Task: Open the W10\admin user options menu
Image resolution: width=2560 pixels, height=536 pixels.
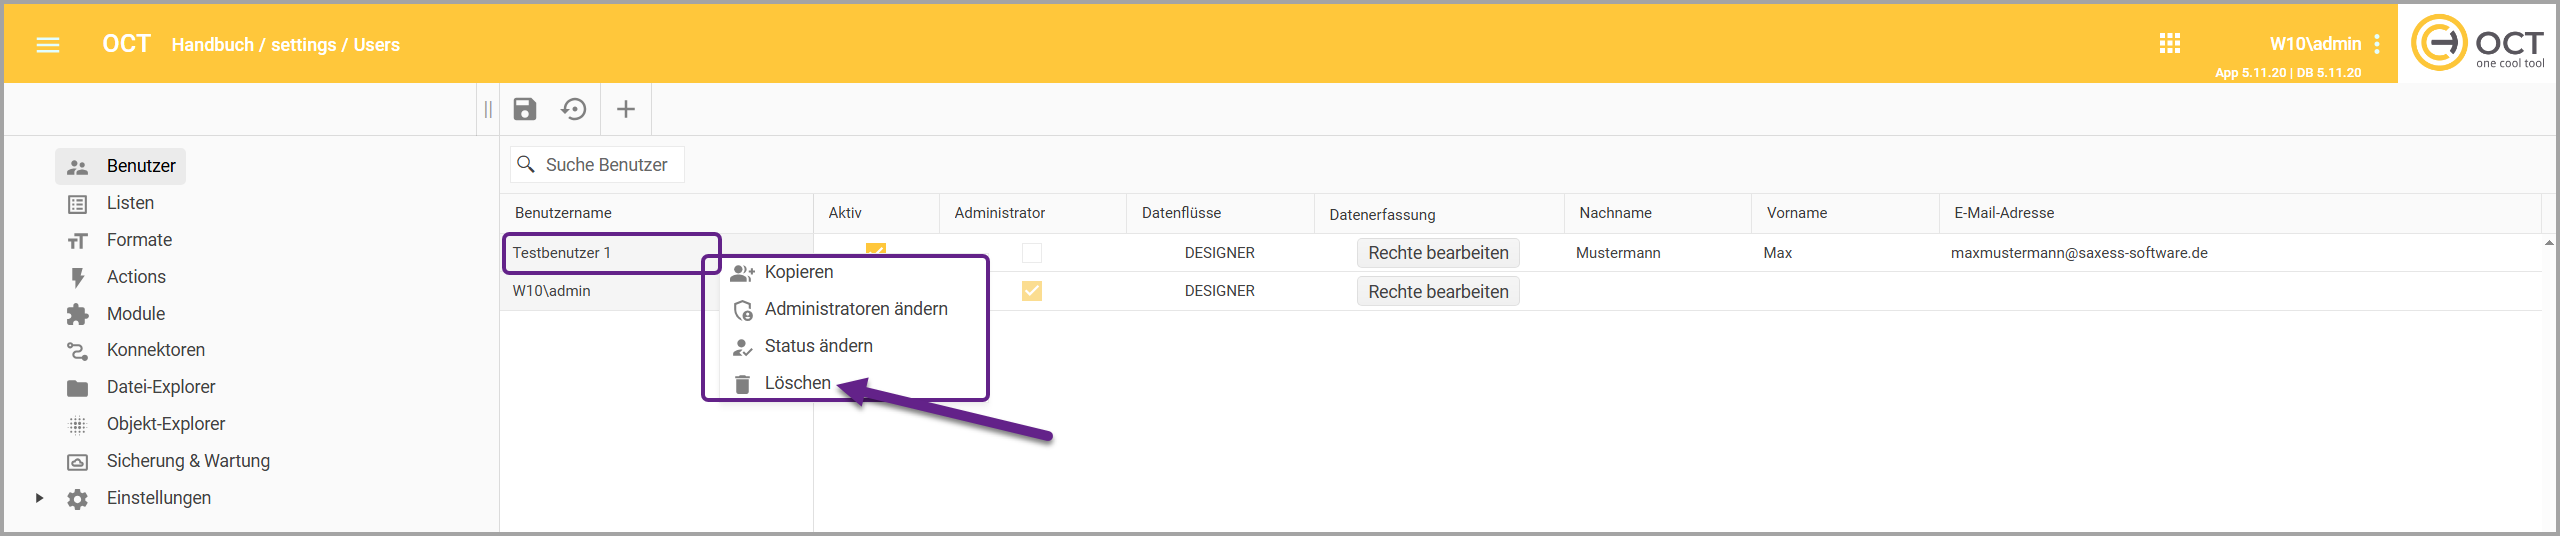Action: point(2377,44)
